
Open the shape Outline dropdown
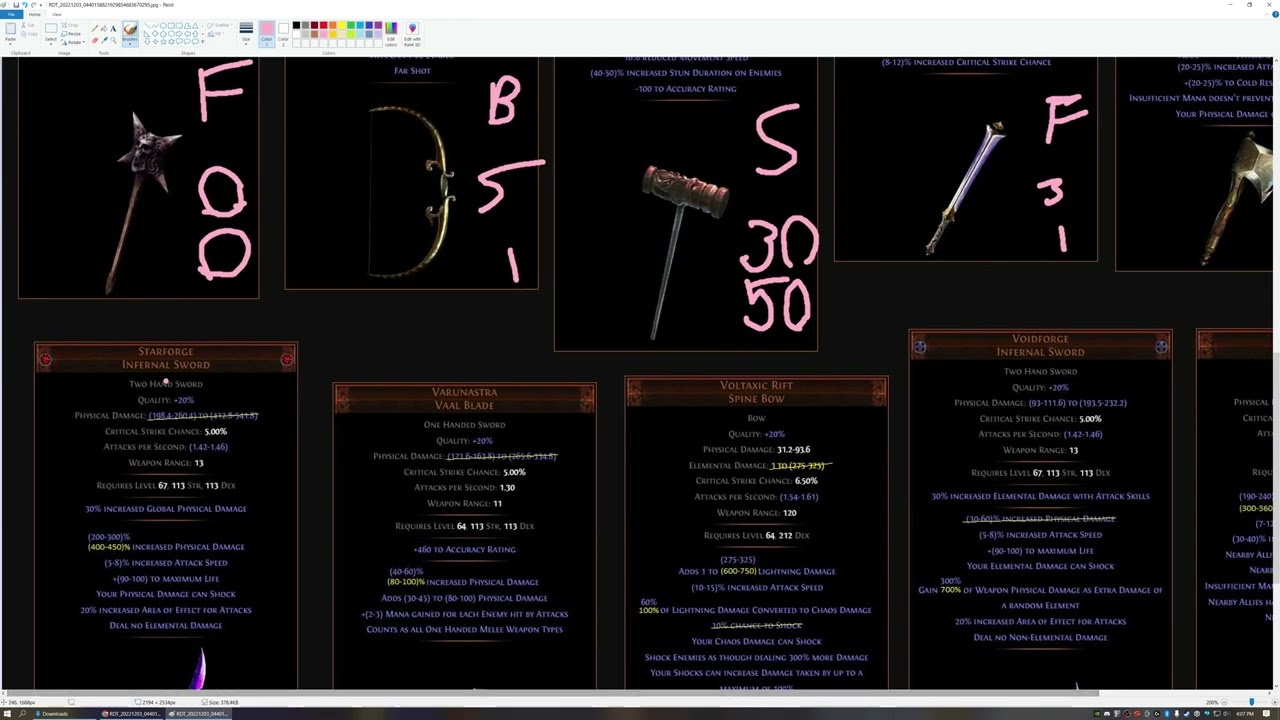pos(220,25)
